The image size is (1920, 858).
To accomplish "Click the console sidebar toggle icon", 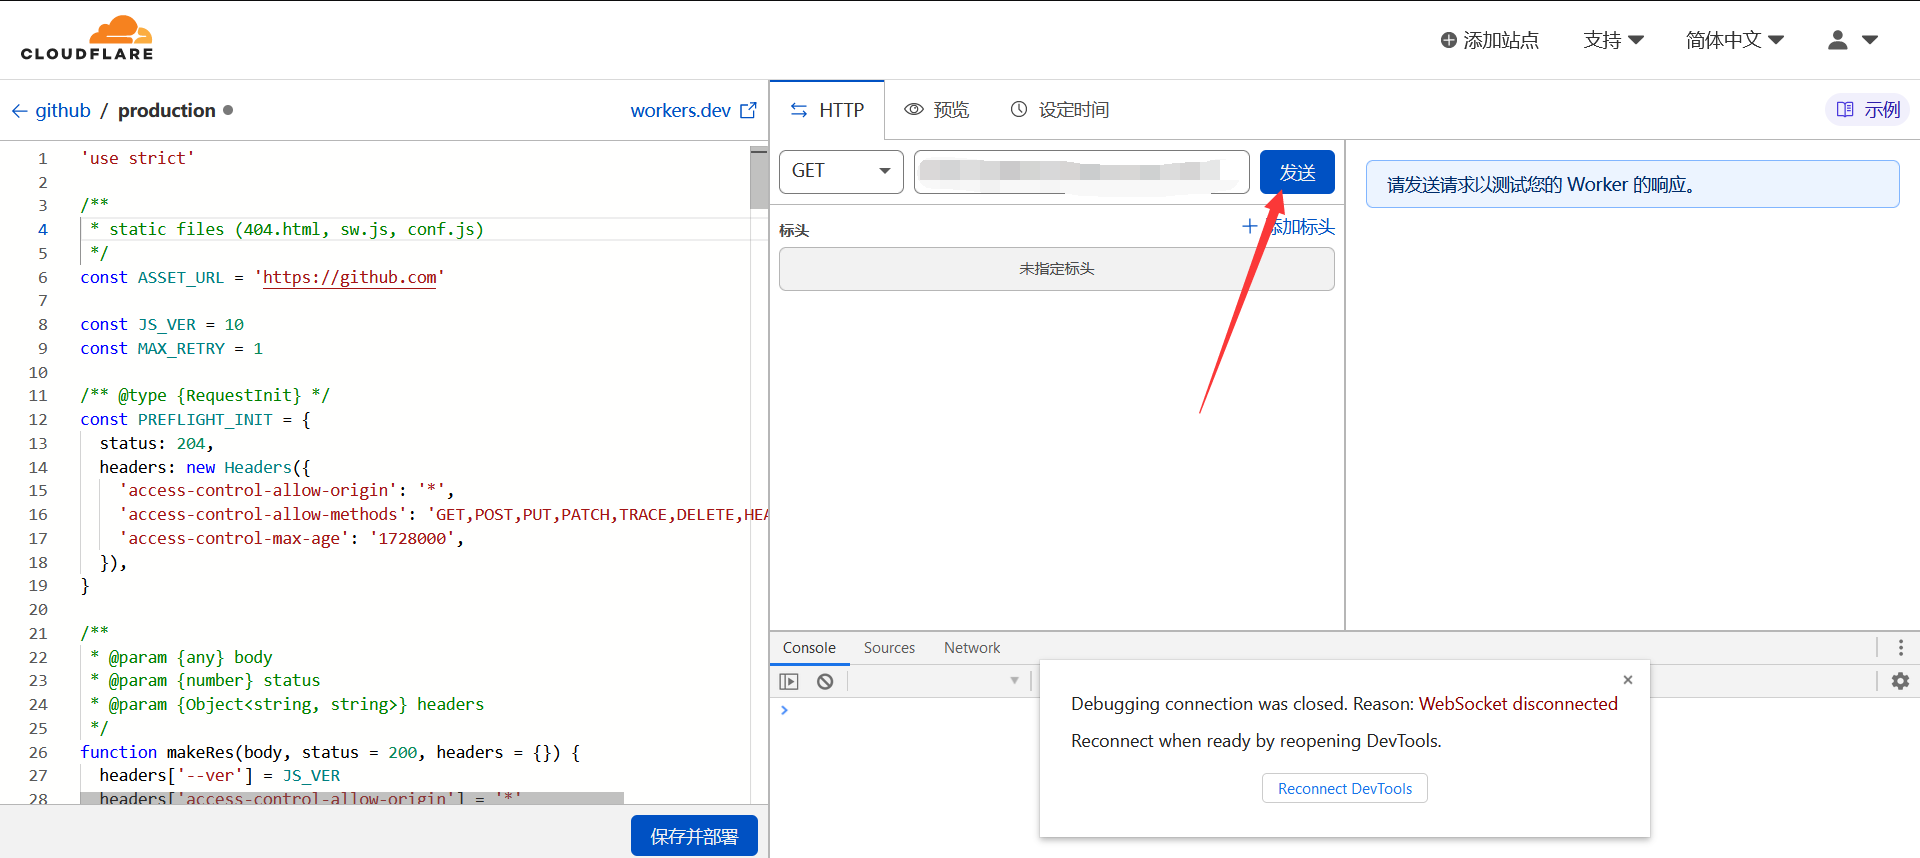I will [x=789, y=681].
